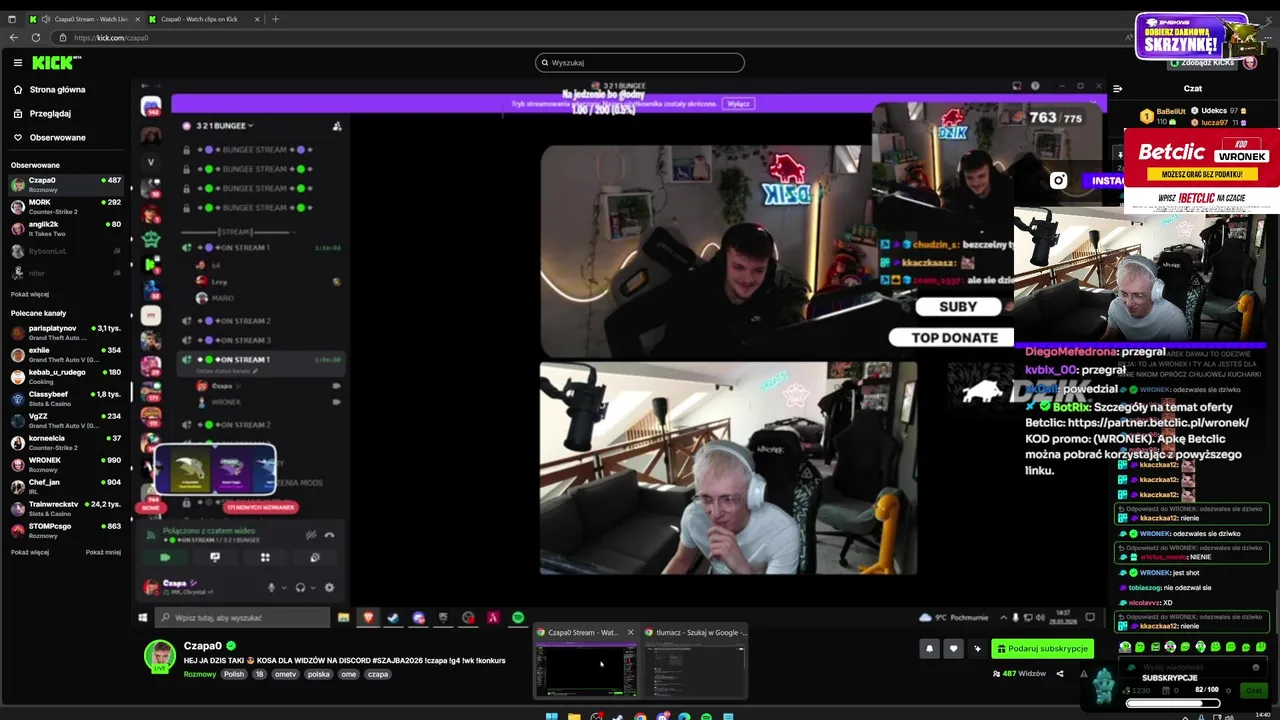
Task: Collapse the Czat panel with arrow icon
Action: pos(1118,89)
